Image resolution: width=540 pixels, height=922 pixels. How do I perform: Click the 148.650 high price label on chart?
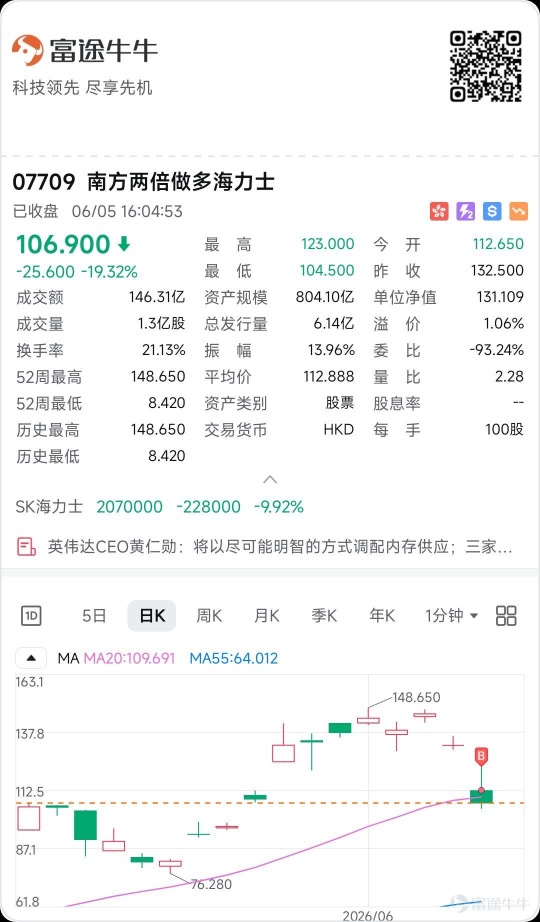tap(416, 697)
